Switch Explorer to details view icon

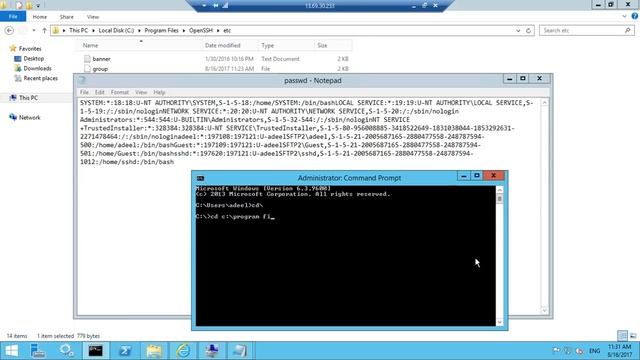(622, 336)
